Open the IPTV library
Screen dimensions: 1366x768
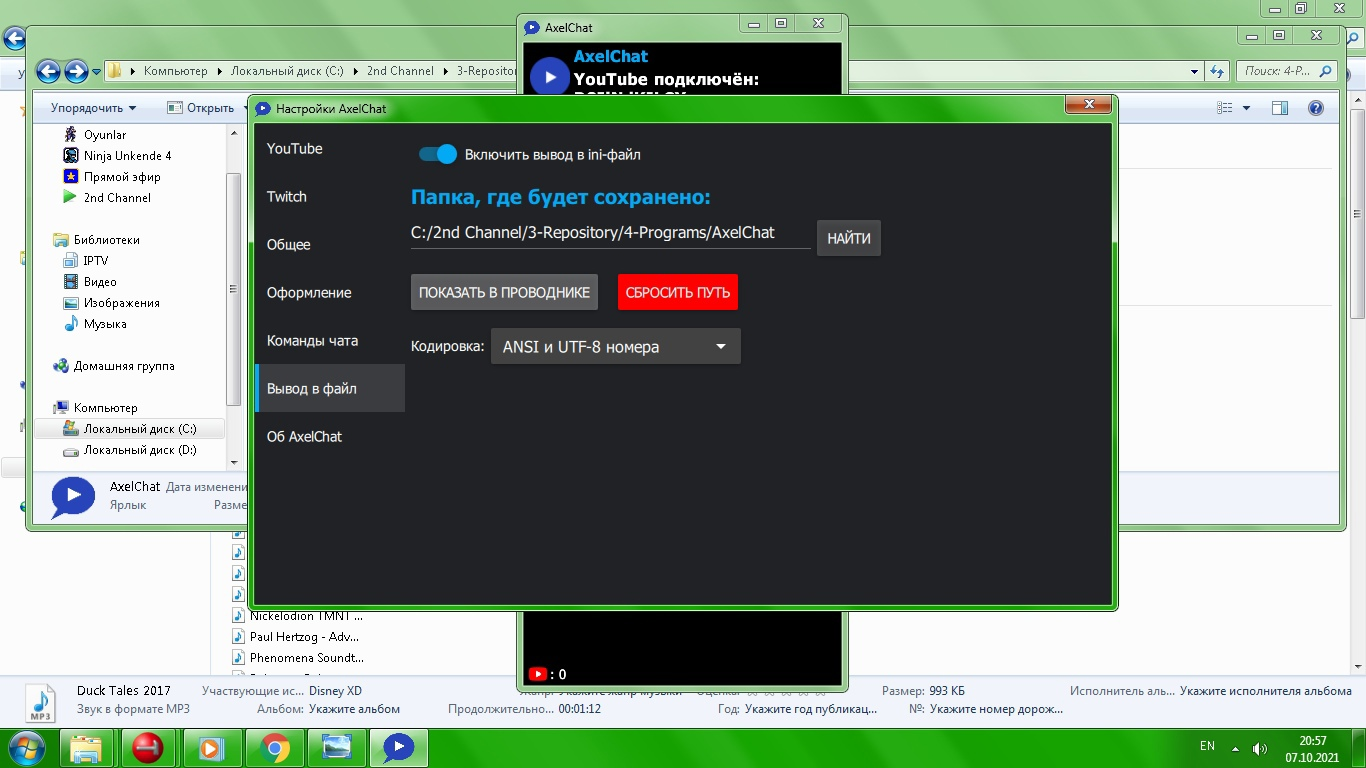[x=86, y=261]
